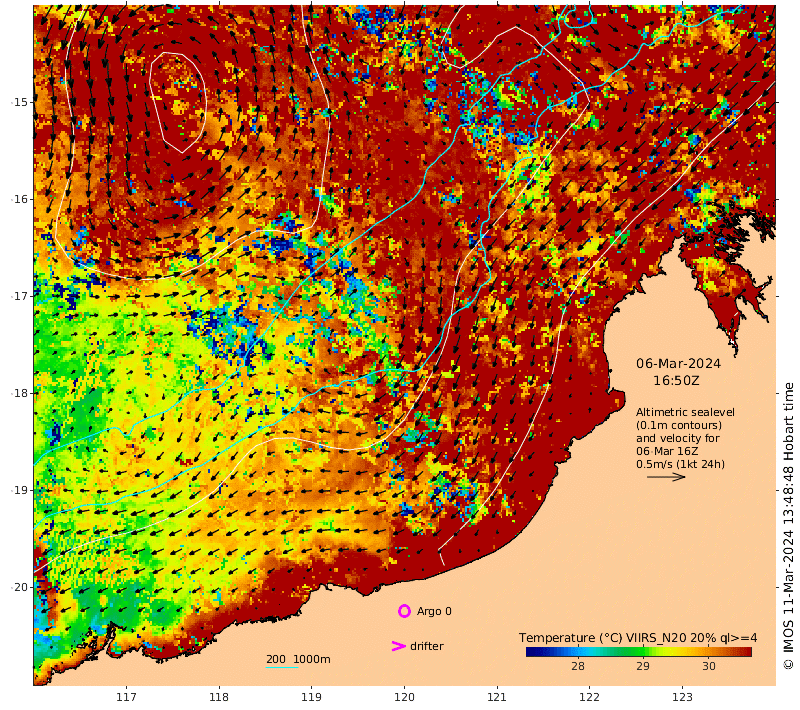Click the colorbar tick label 30
The image size is (800, 710).
point(708,666)
